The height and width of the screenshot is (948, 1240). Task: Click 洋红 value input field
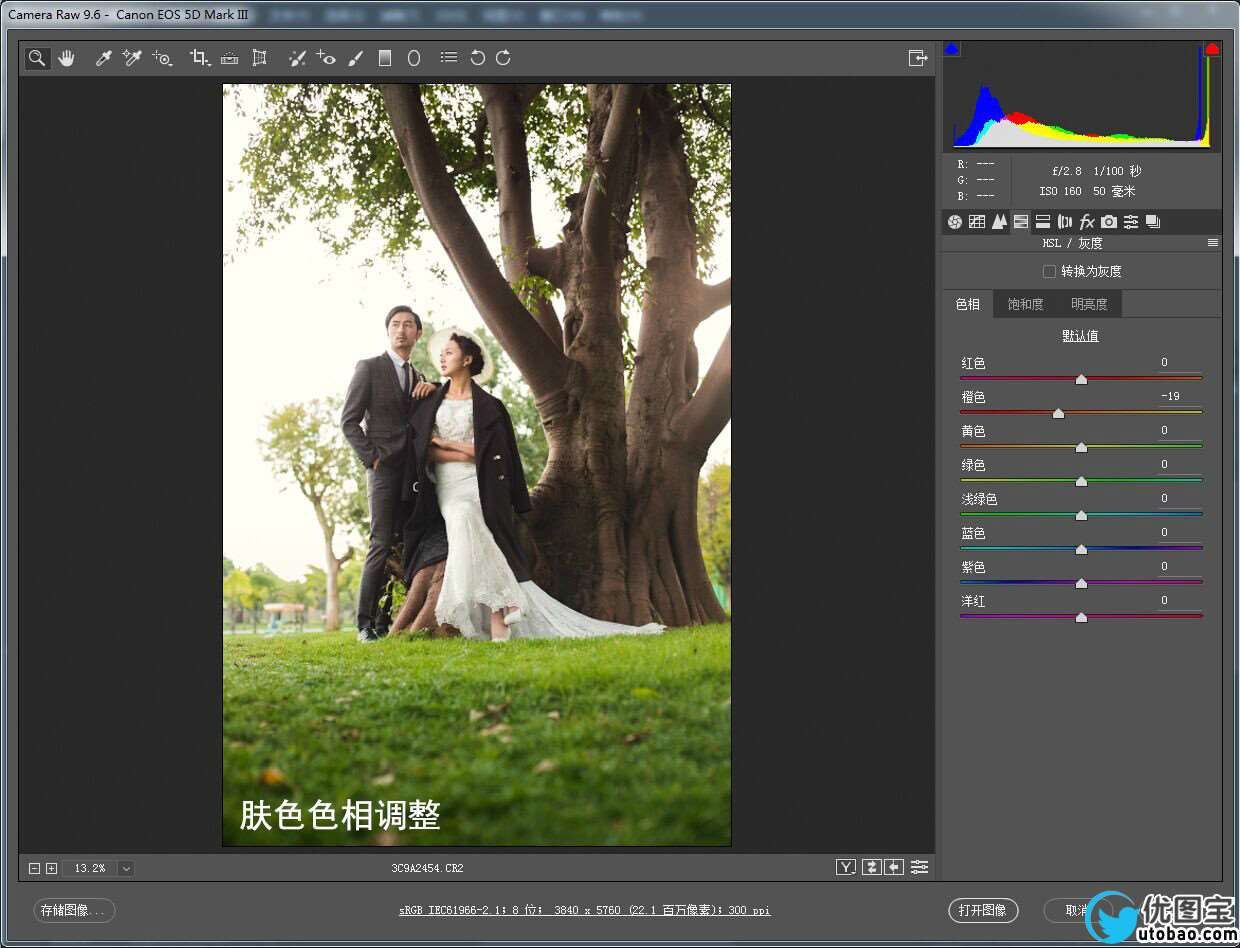tap(1179, 601)
